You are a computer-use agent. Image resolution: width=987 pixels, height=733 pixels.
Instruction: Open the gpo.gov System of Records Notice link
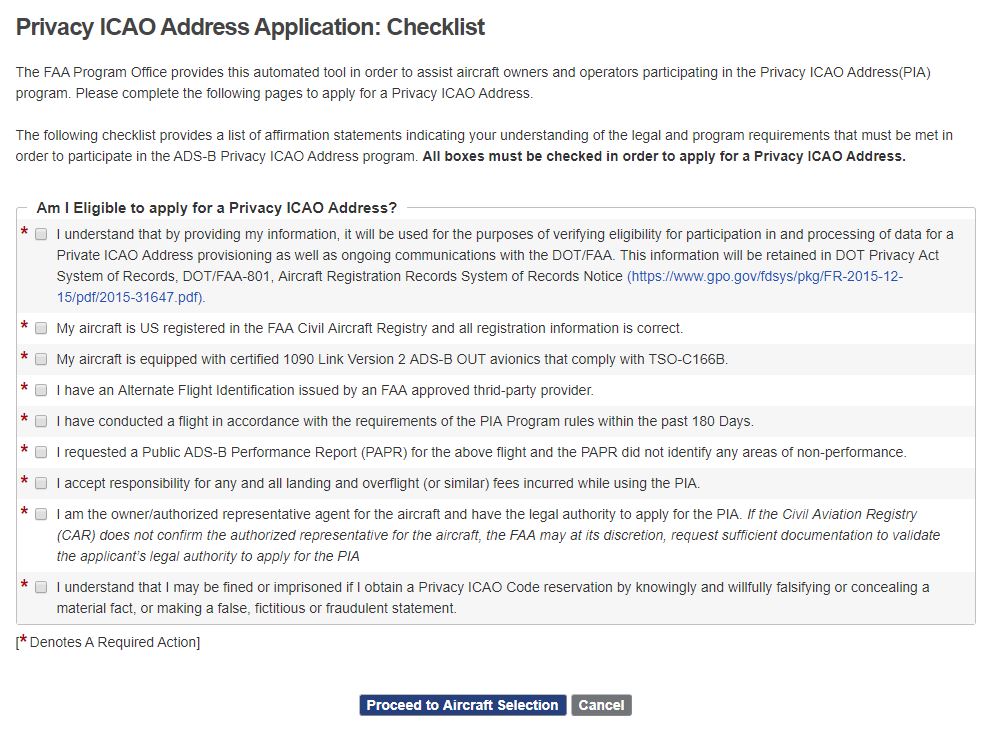pyautogui.click(x=764, y=277)
